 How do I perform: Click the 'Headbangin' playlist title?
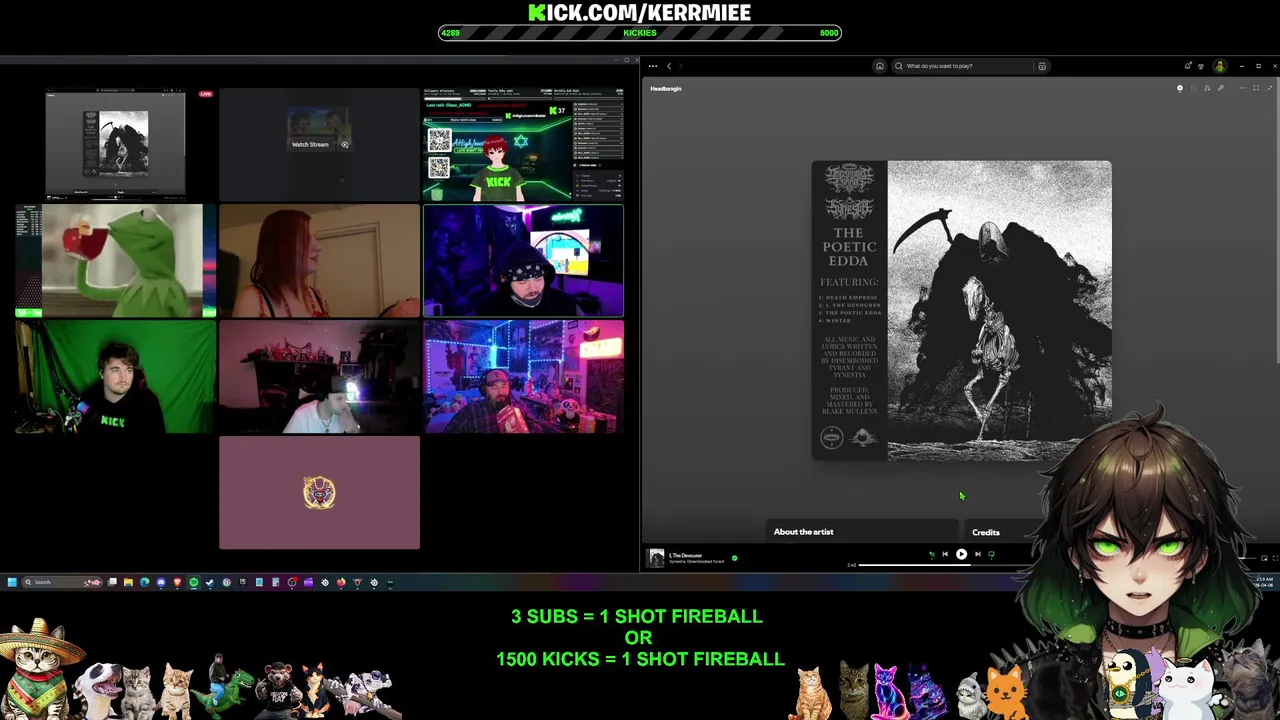(666, 89)
